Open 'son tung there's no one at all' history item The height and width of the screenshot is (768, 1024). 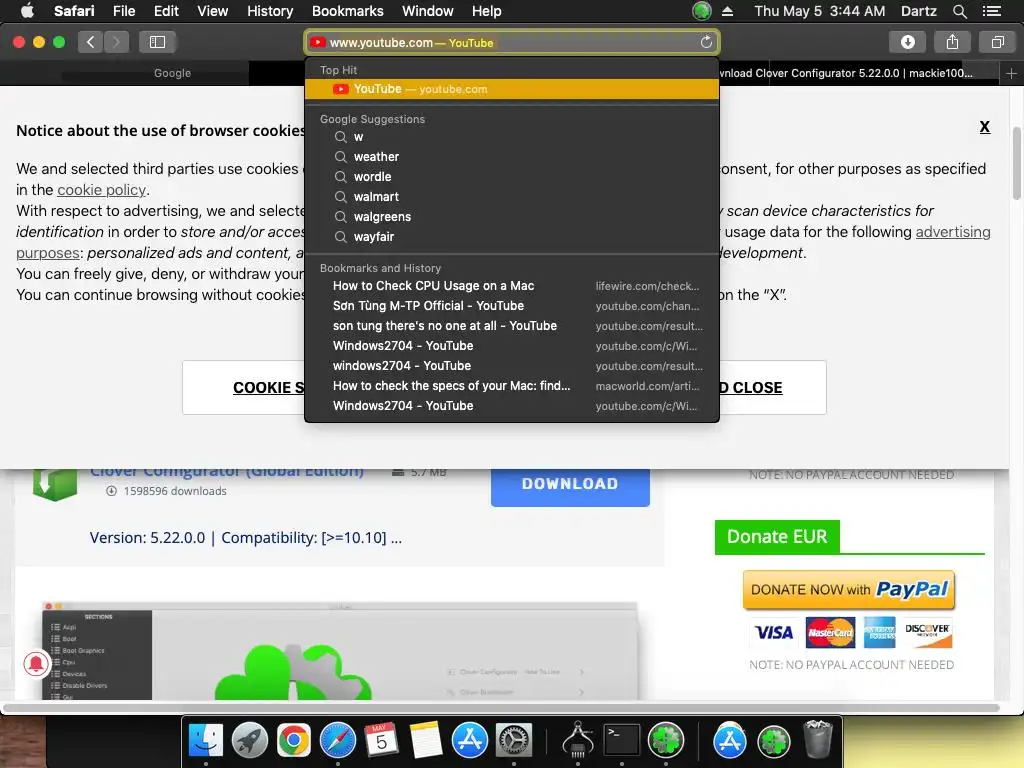[512, 326]
